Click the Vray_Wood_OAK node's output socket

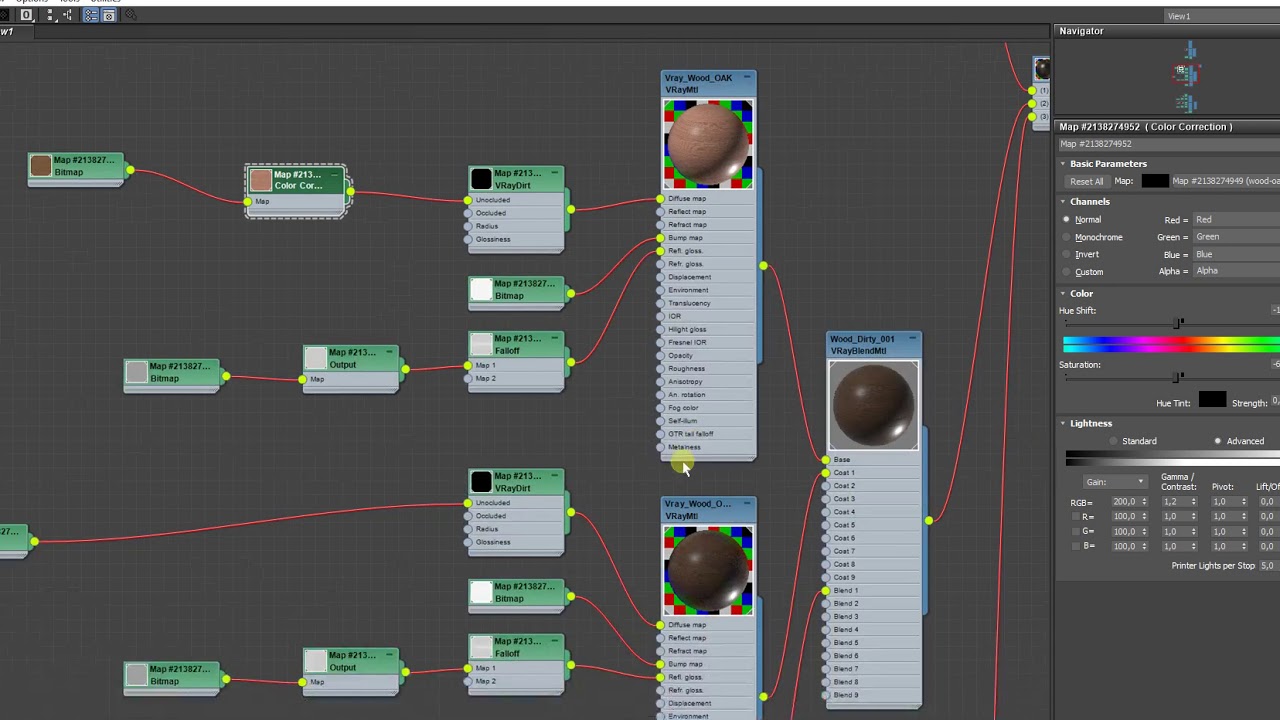click(x=763, y=266)
